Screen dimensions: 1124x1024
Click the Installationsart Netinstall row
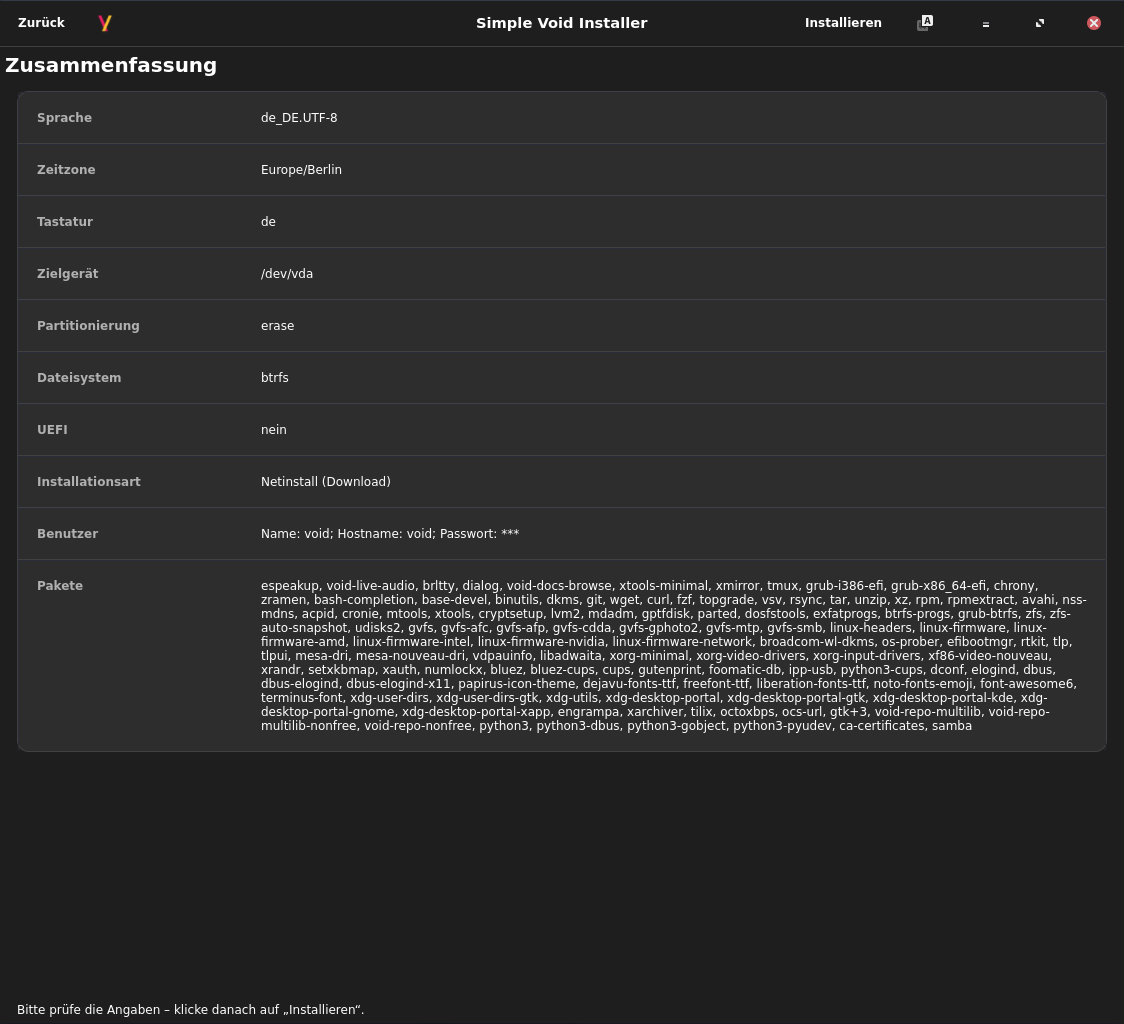click(561, 482)
